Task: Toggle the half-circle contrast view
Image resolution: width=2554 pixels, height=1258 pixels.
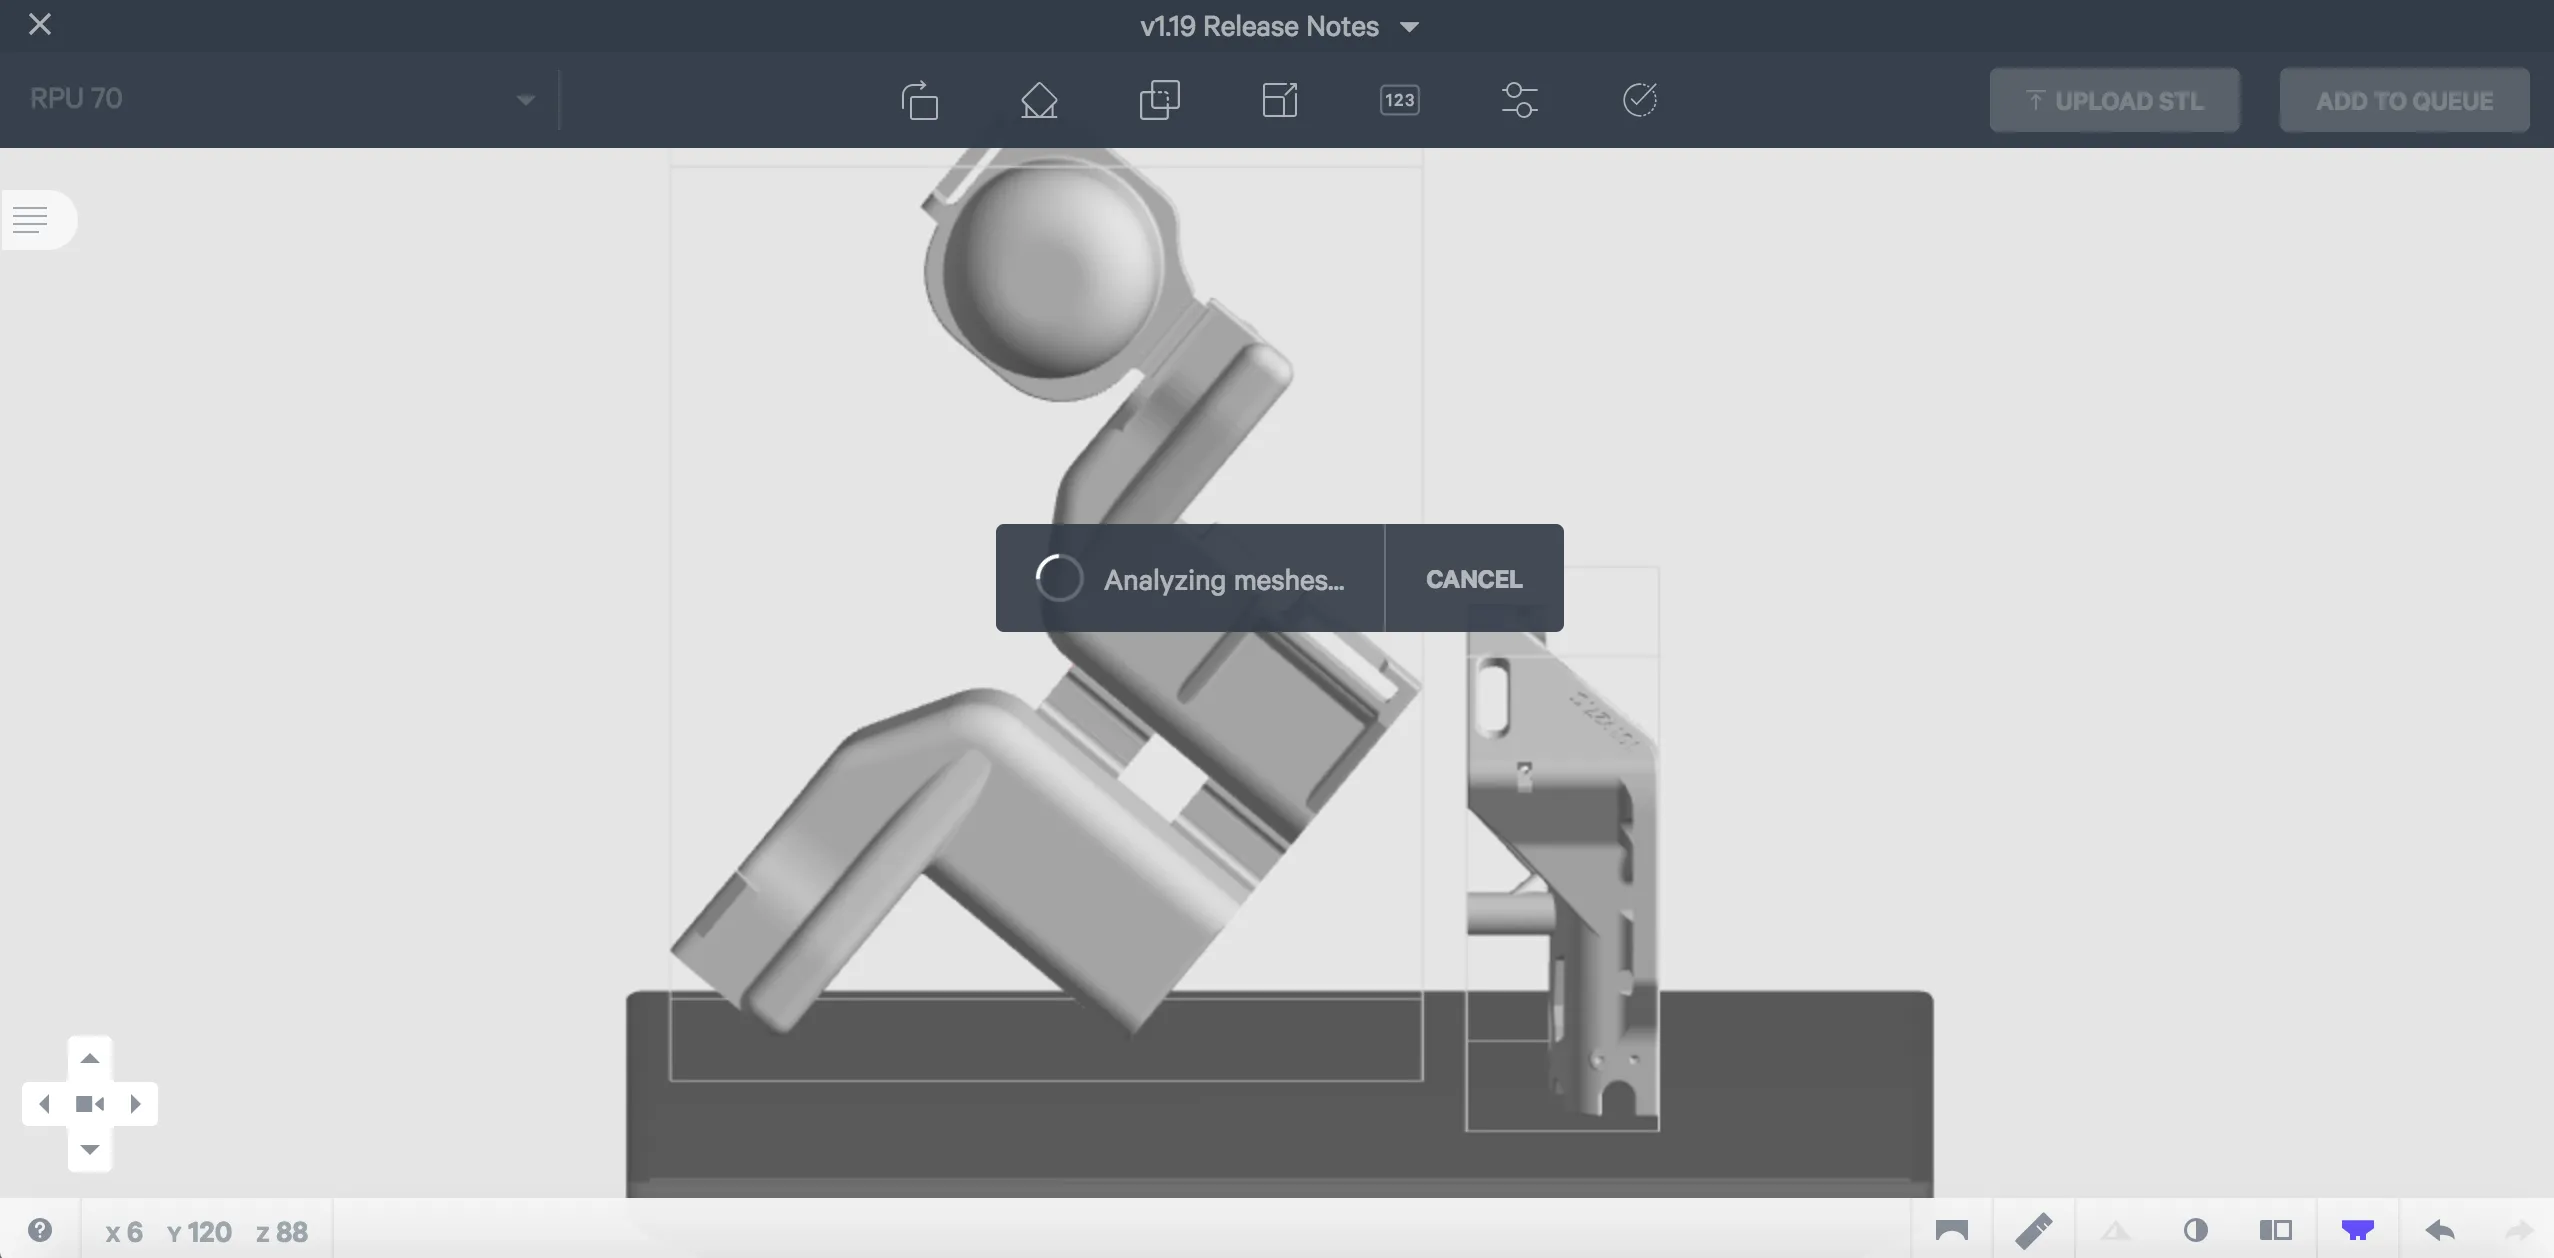Action: click(x=2196, y=1230)
